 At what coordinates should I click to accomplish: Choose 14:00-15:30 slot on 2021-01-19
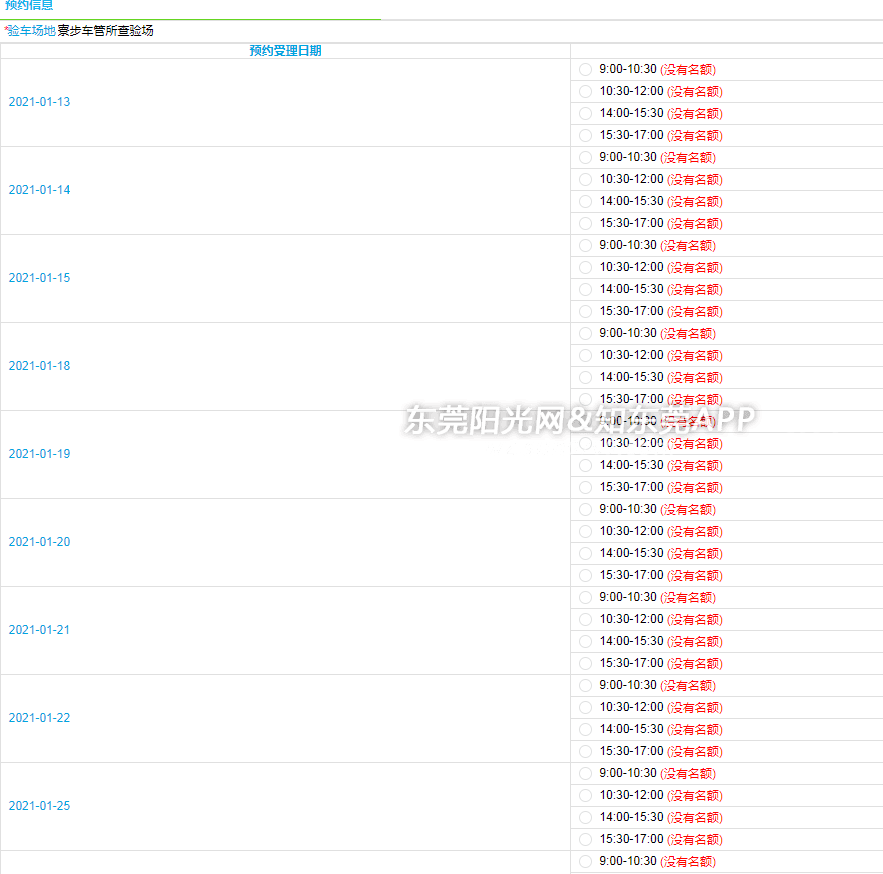tap(586, 466)
